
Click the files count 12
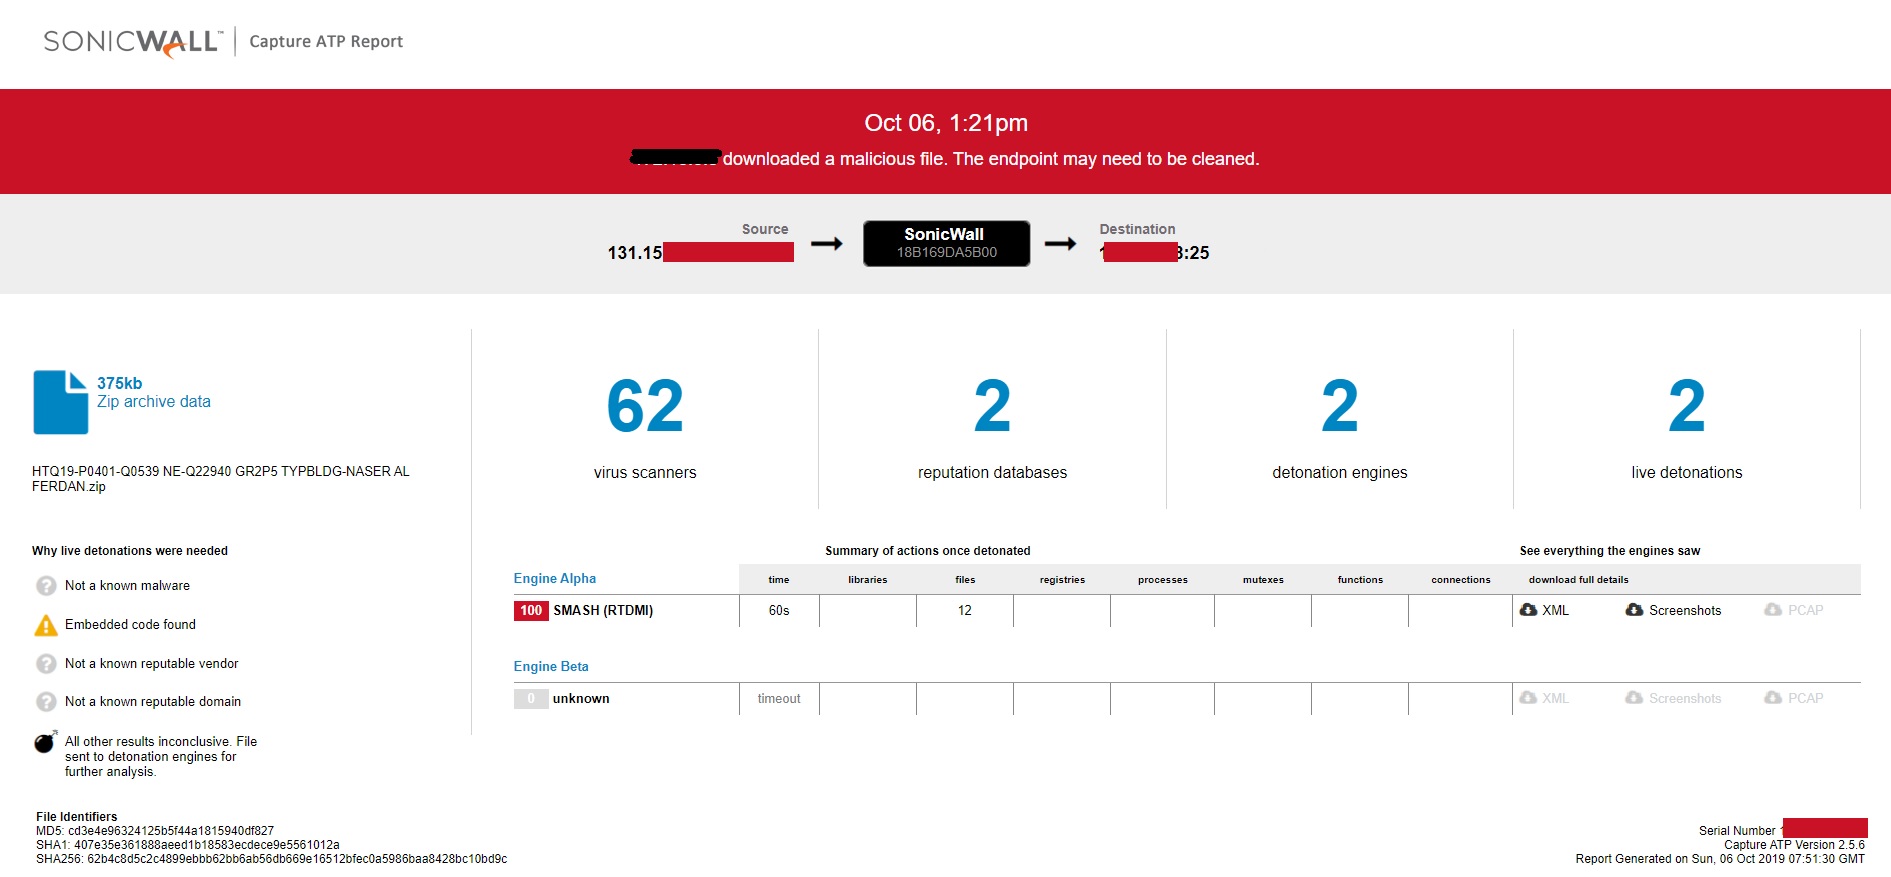click(x=965, y=611)
